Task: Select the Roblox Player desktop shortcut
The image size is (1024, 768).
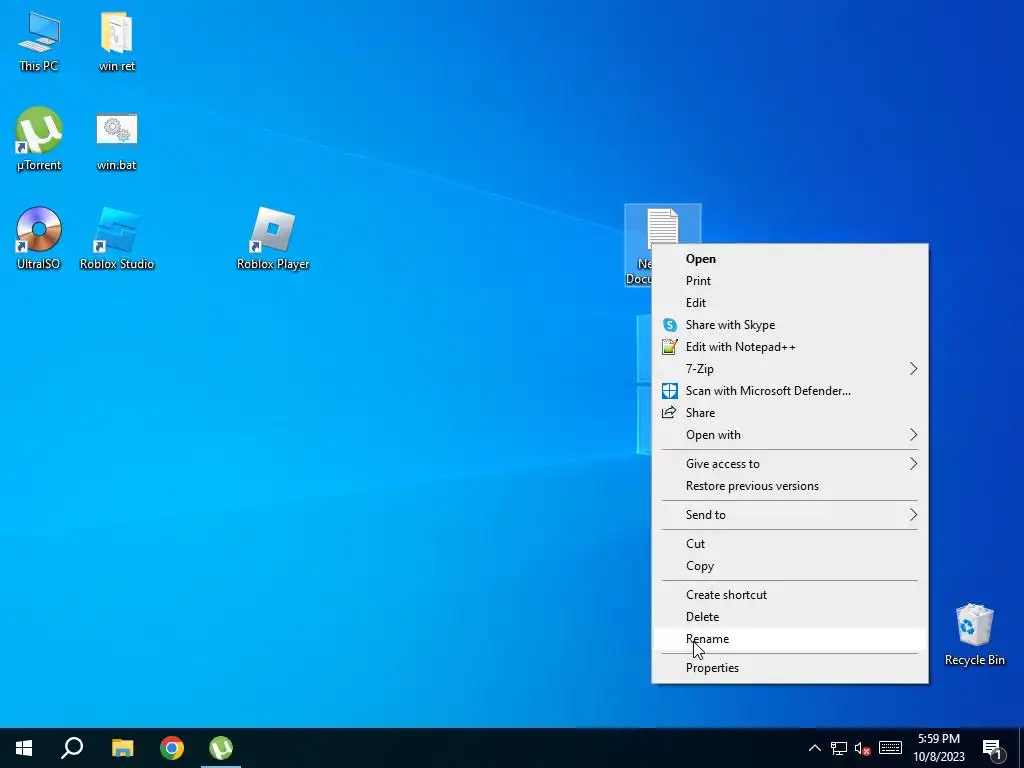Action: [x=273, y=238]
